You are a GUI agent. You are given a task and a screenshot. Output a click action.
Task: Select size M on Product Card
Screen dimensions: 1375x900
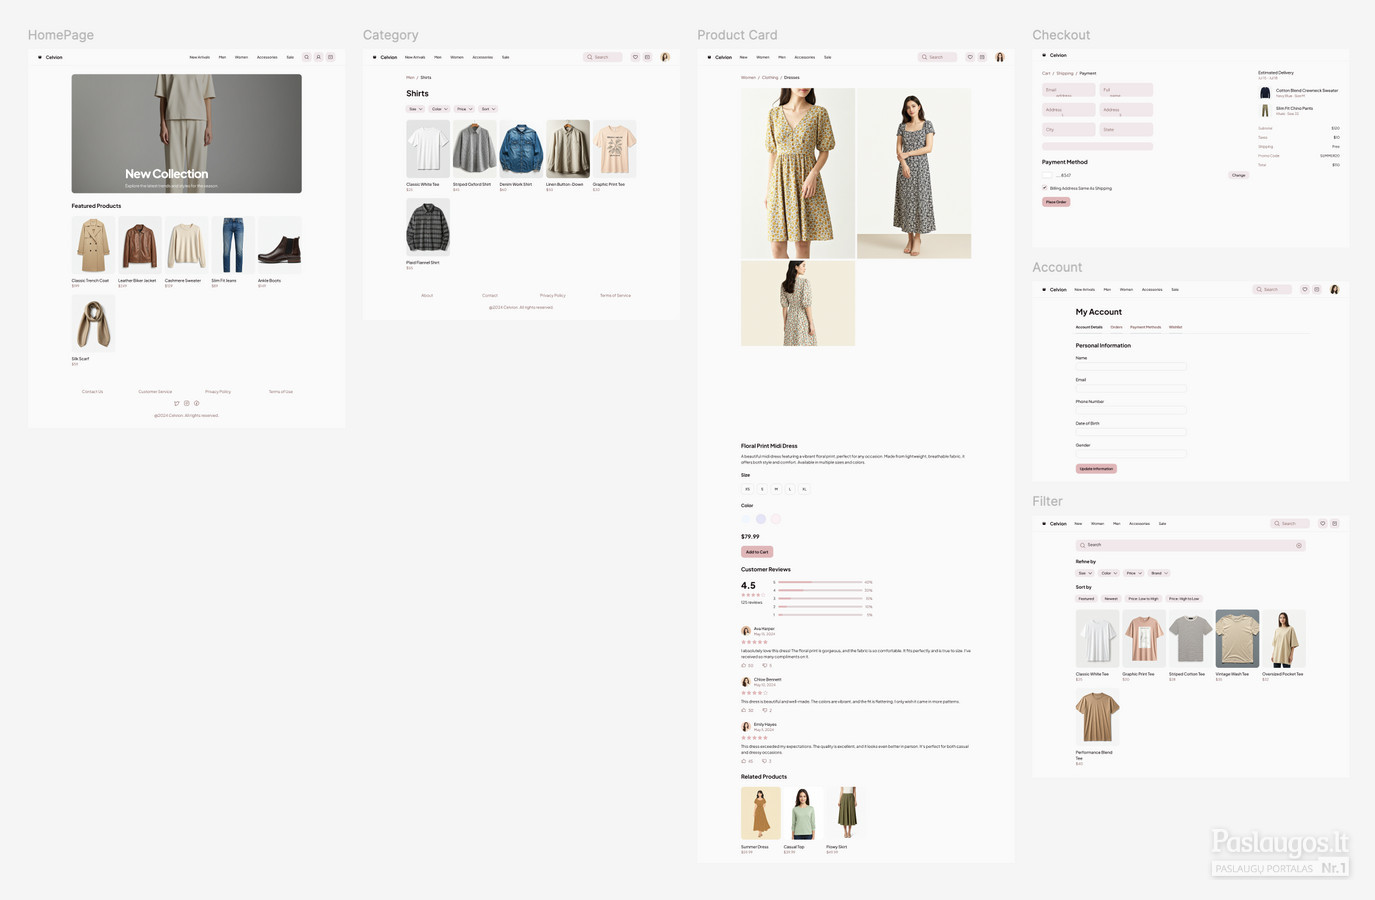click(776, 489)
